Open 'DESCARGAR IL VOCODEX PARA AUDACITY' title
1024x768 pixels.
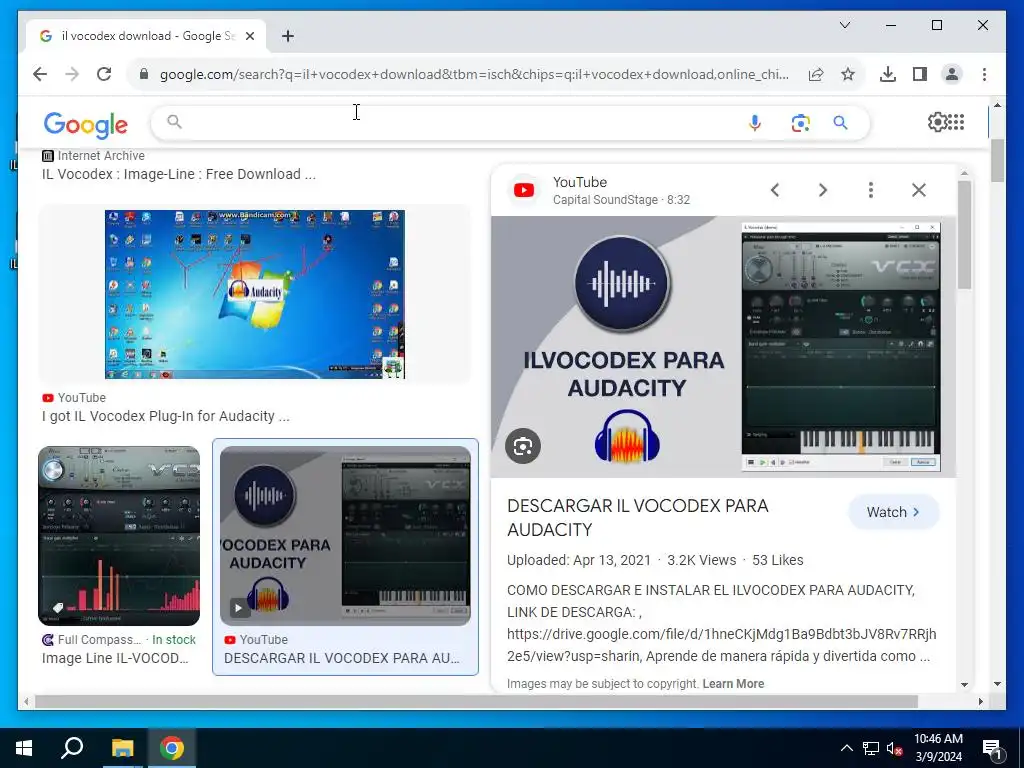[x=637, y=517]
